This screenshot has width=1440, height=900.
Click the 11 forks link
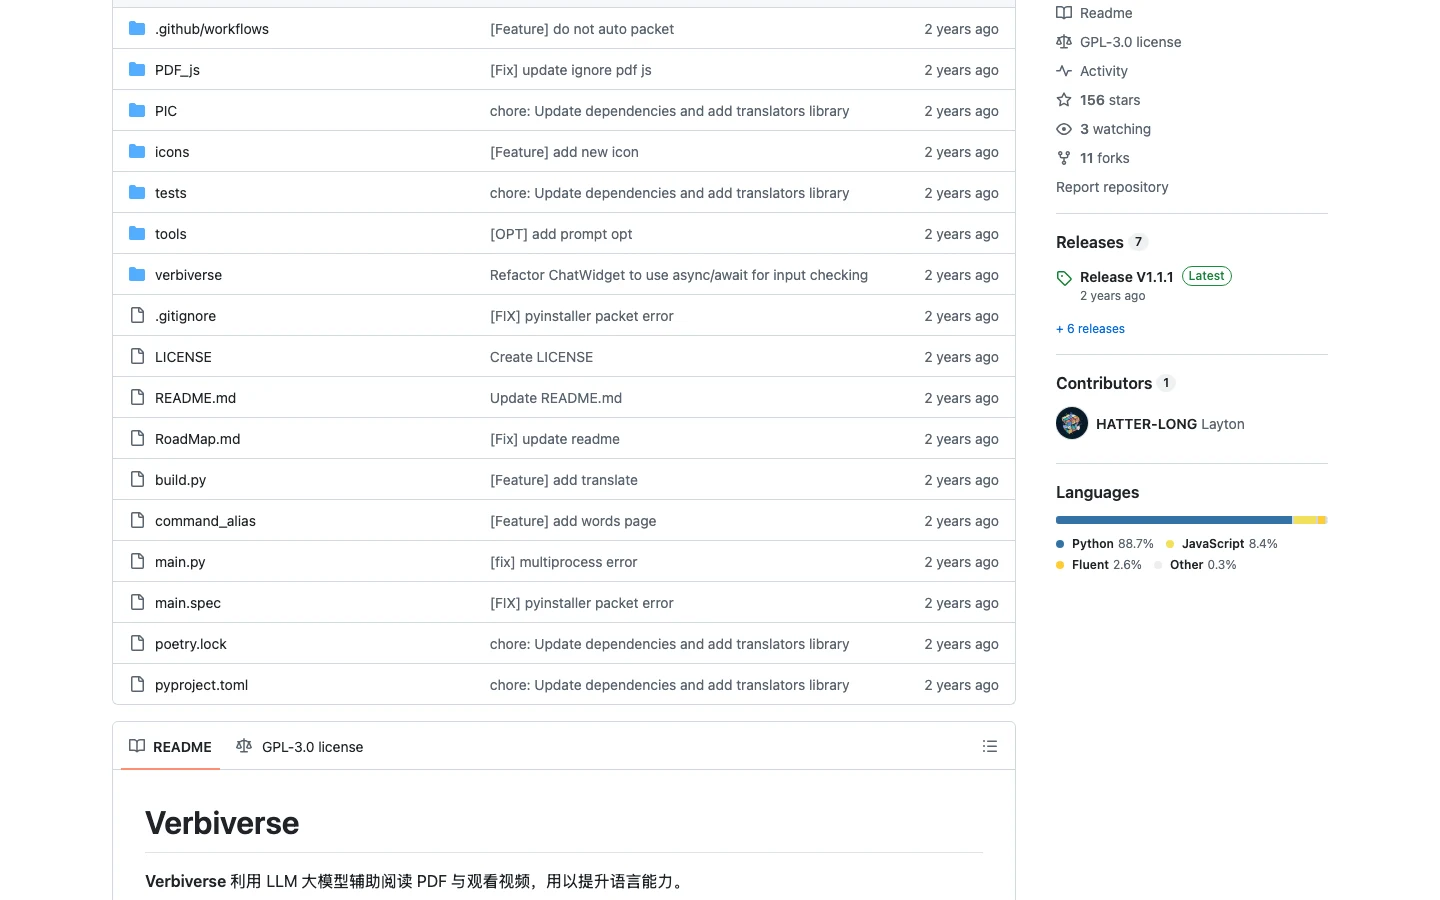coord(1104,158)
